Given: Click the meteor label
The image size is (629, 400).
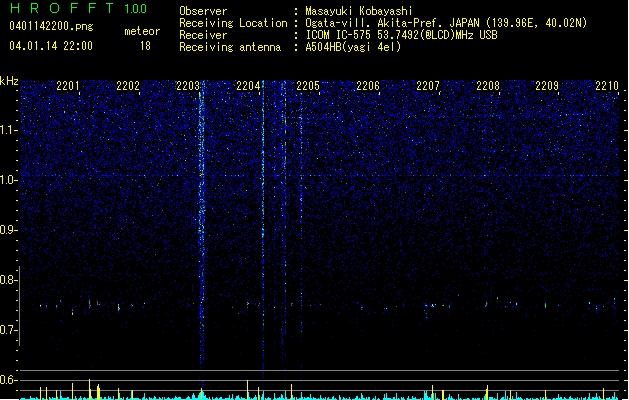Looking at the screenshot, I should click(142, 31).
